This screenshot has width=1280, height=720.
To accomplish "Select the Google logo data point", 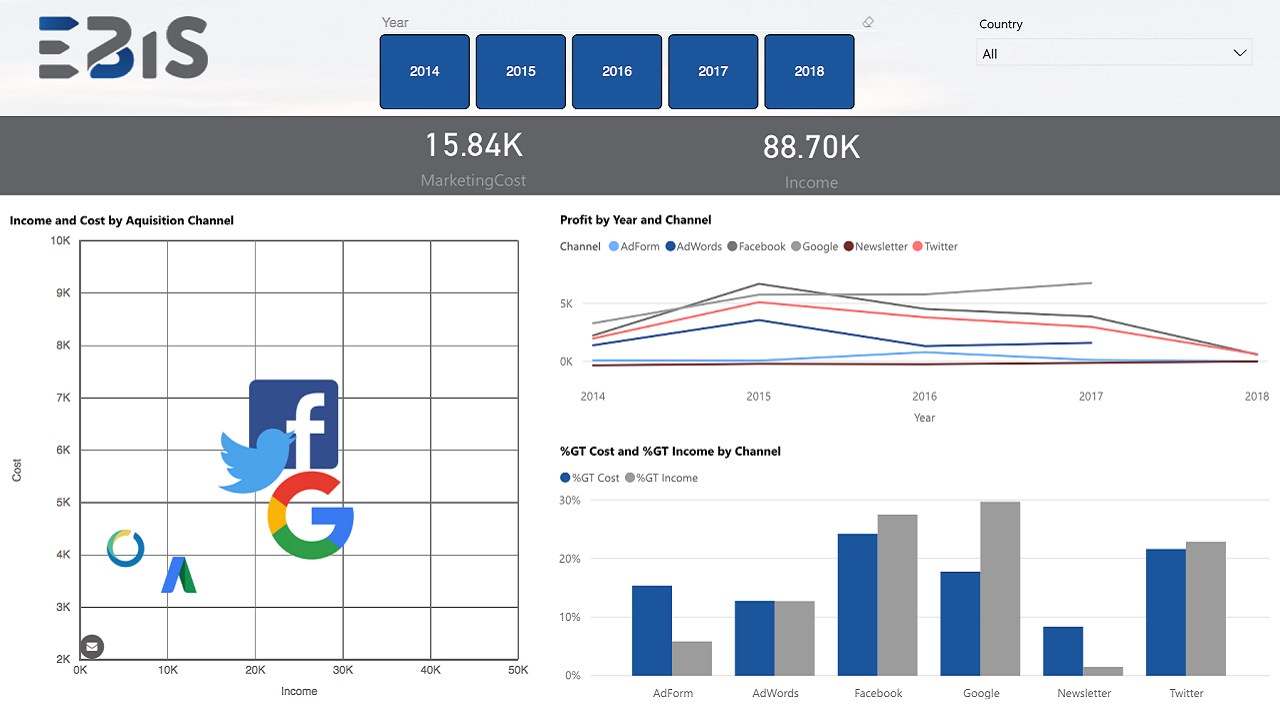I will tap(311, 516).
